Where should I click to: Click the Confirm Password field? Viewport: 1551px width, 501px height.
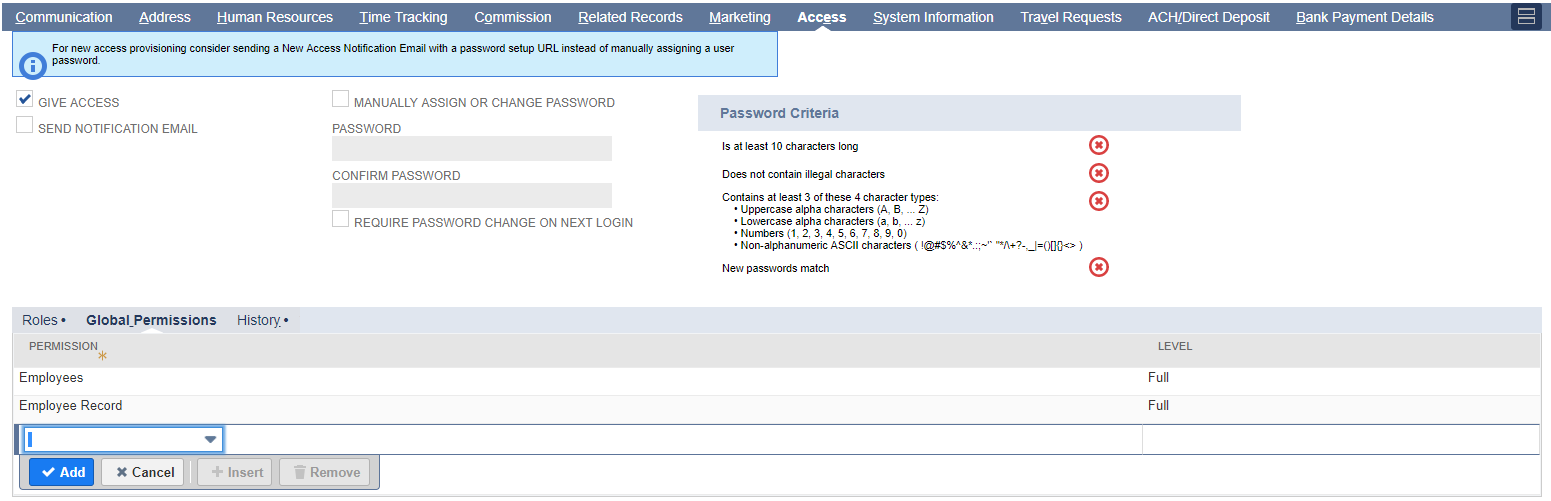(x=471, y=195)
